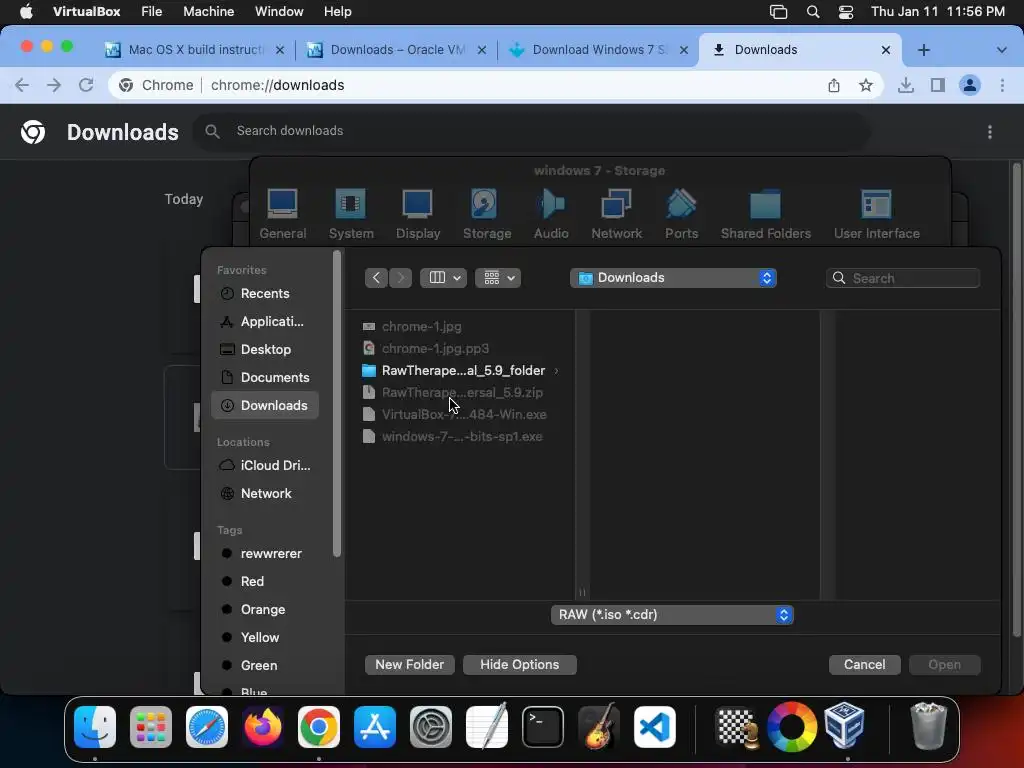The image size is (1024, 768).
Task: Open the File menu
Action: [x=152, y=12]
